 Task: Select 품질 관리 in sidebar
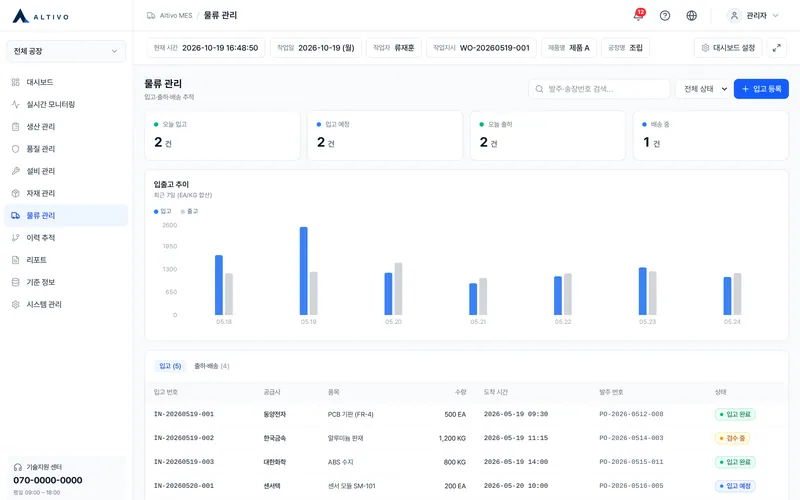[66, 149]
